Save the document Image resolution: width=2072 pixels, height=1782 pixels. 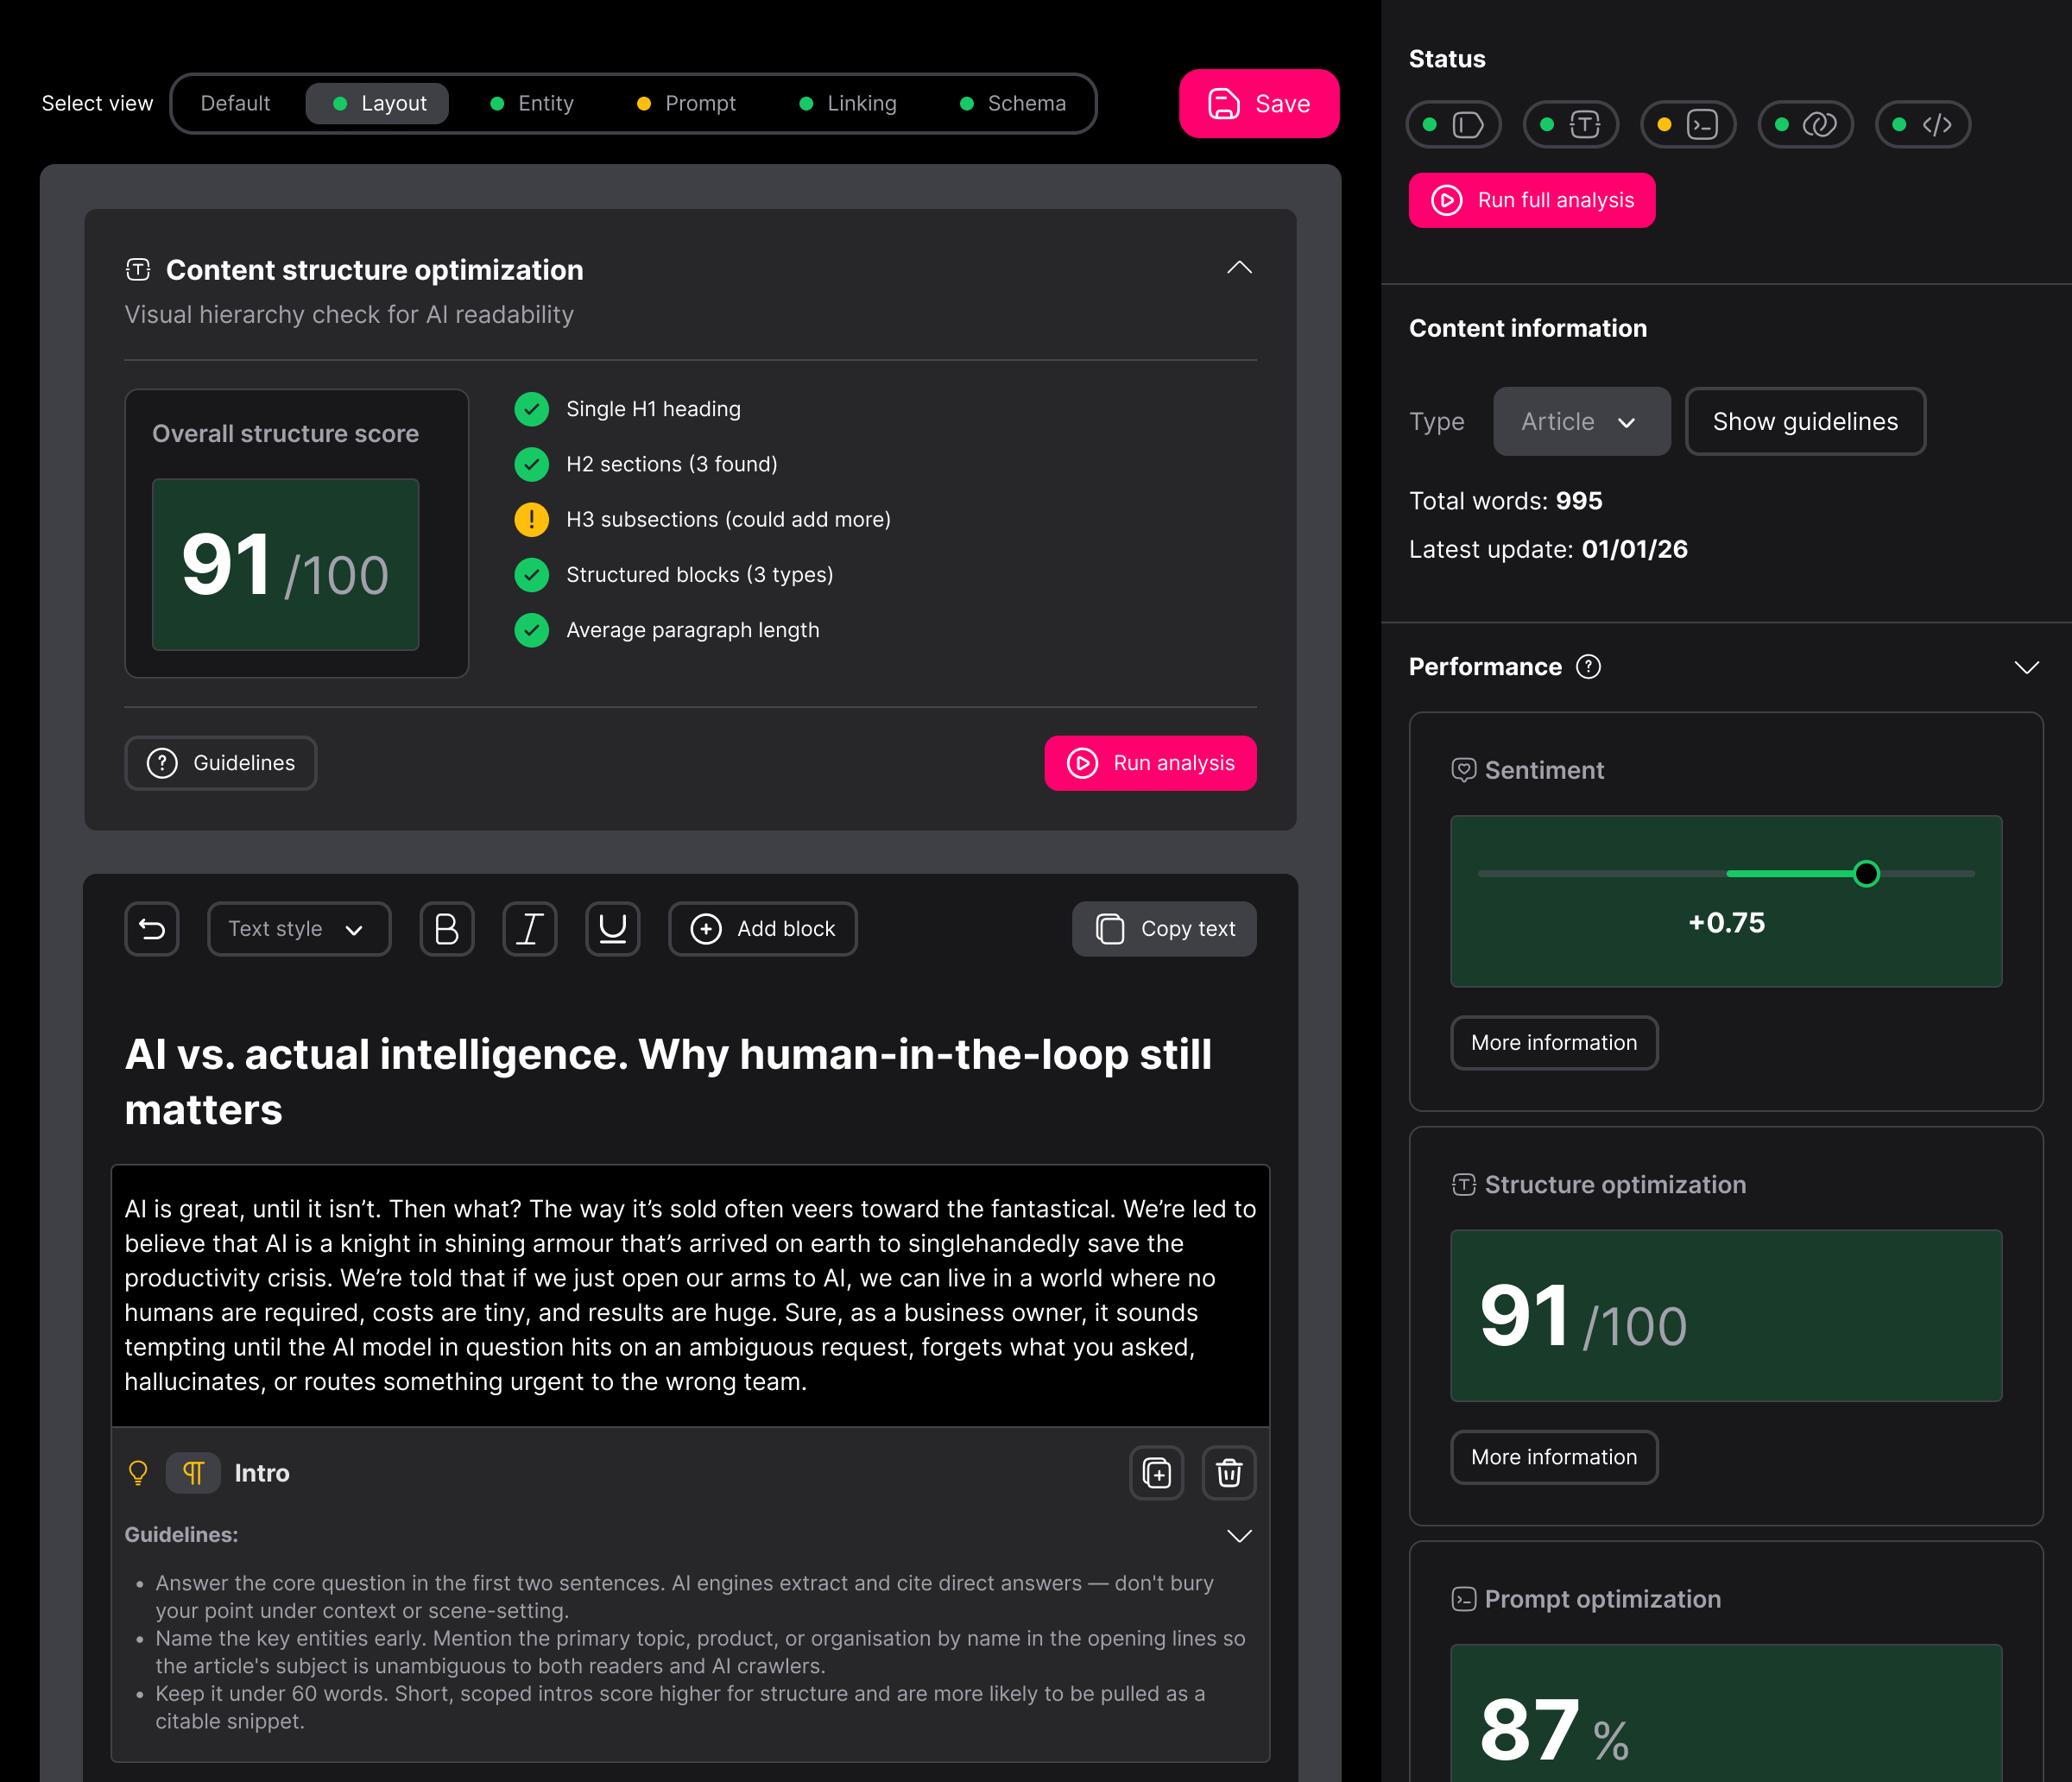1259,104
